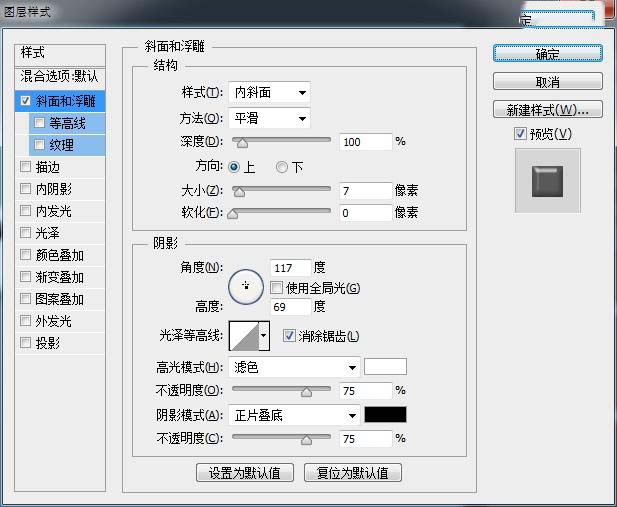Screen dimensions: 617x507
Task: Select the 等高线 sub-item label
Action: pyautogui.click(x=67, y=123)
